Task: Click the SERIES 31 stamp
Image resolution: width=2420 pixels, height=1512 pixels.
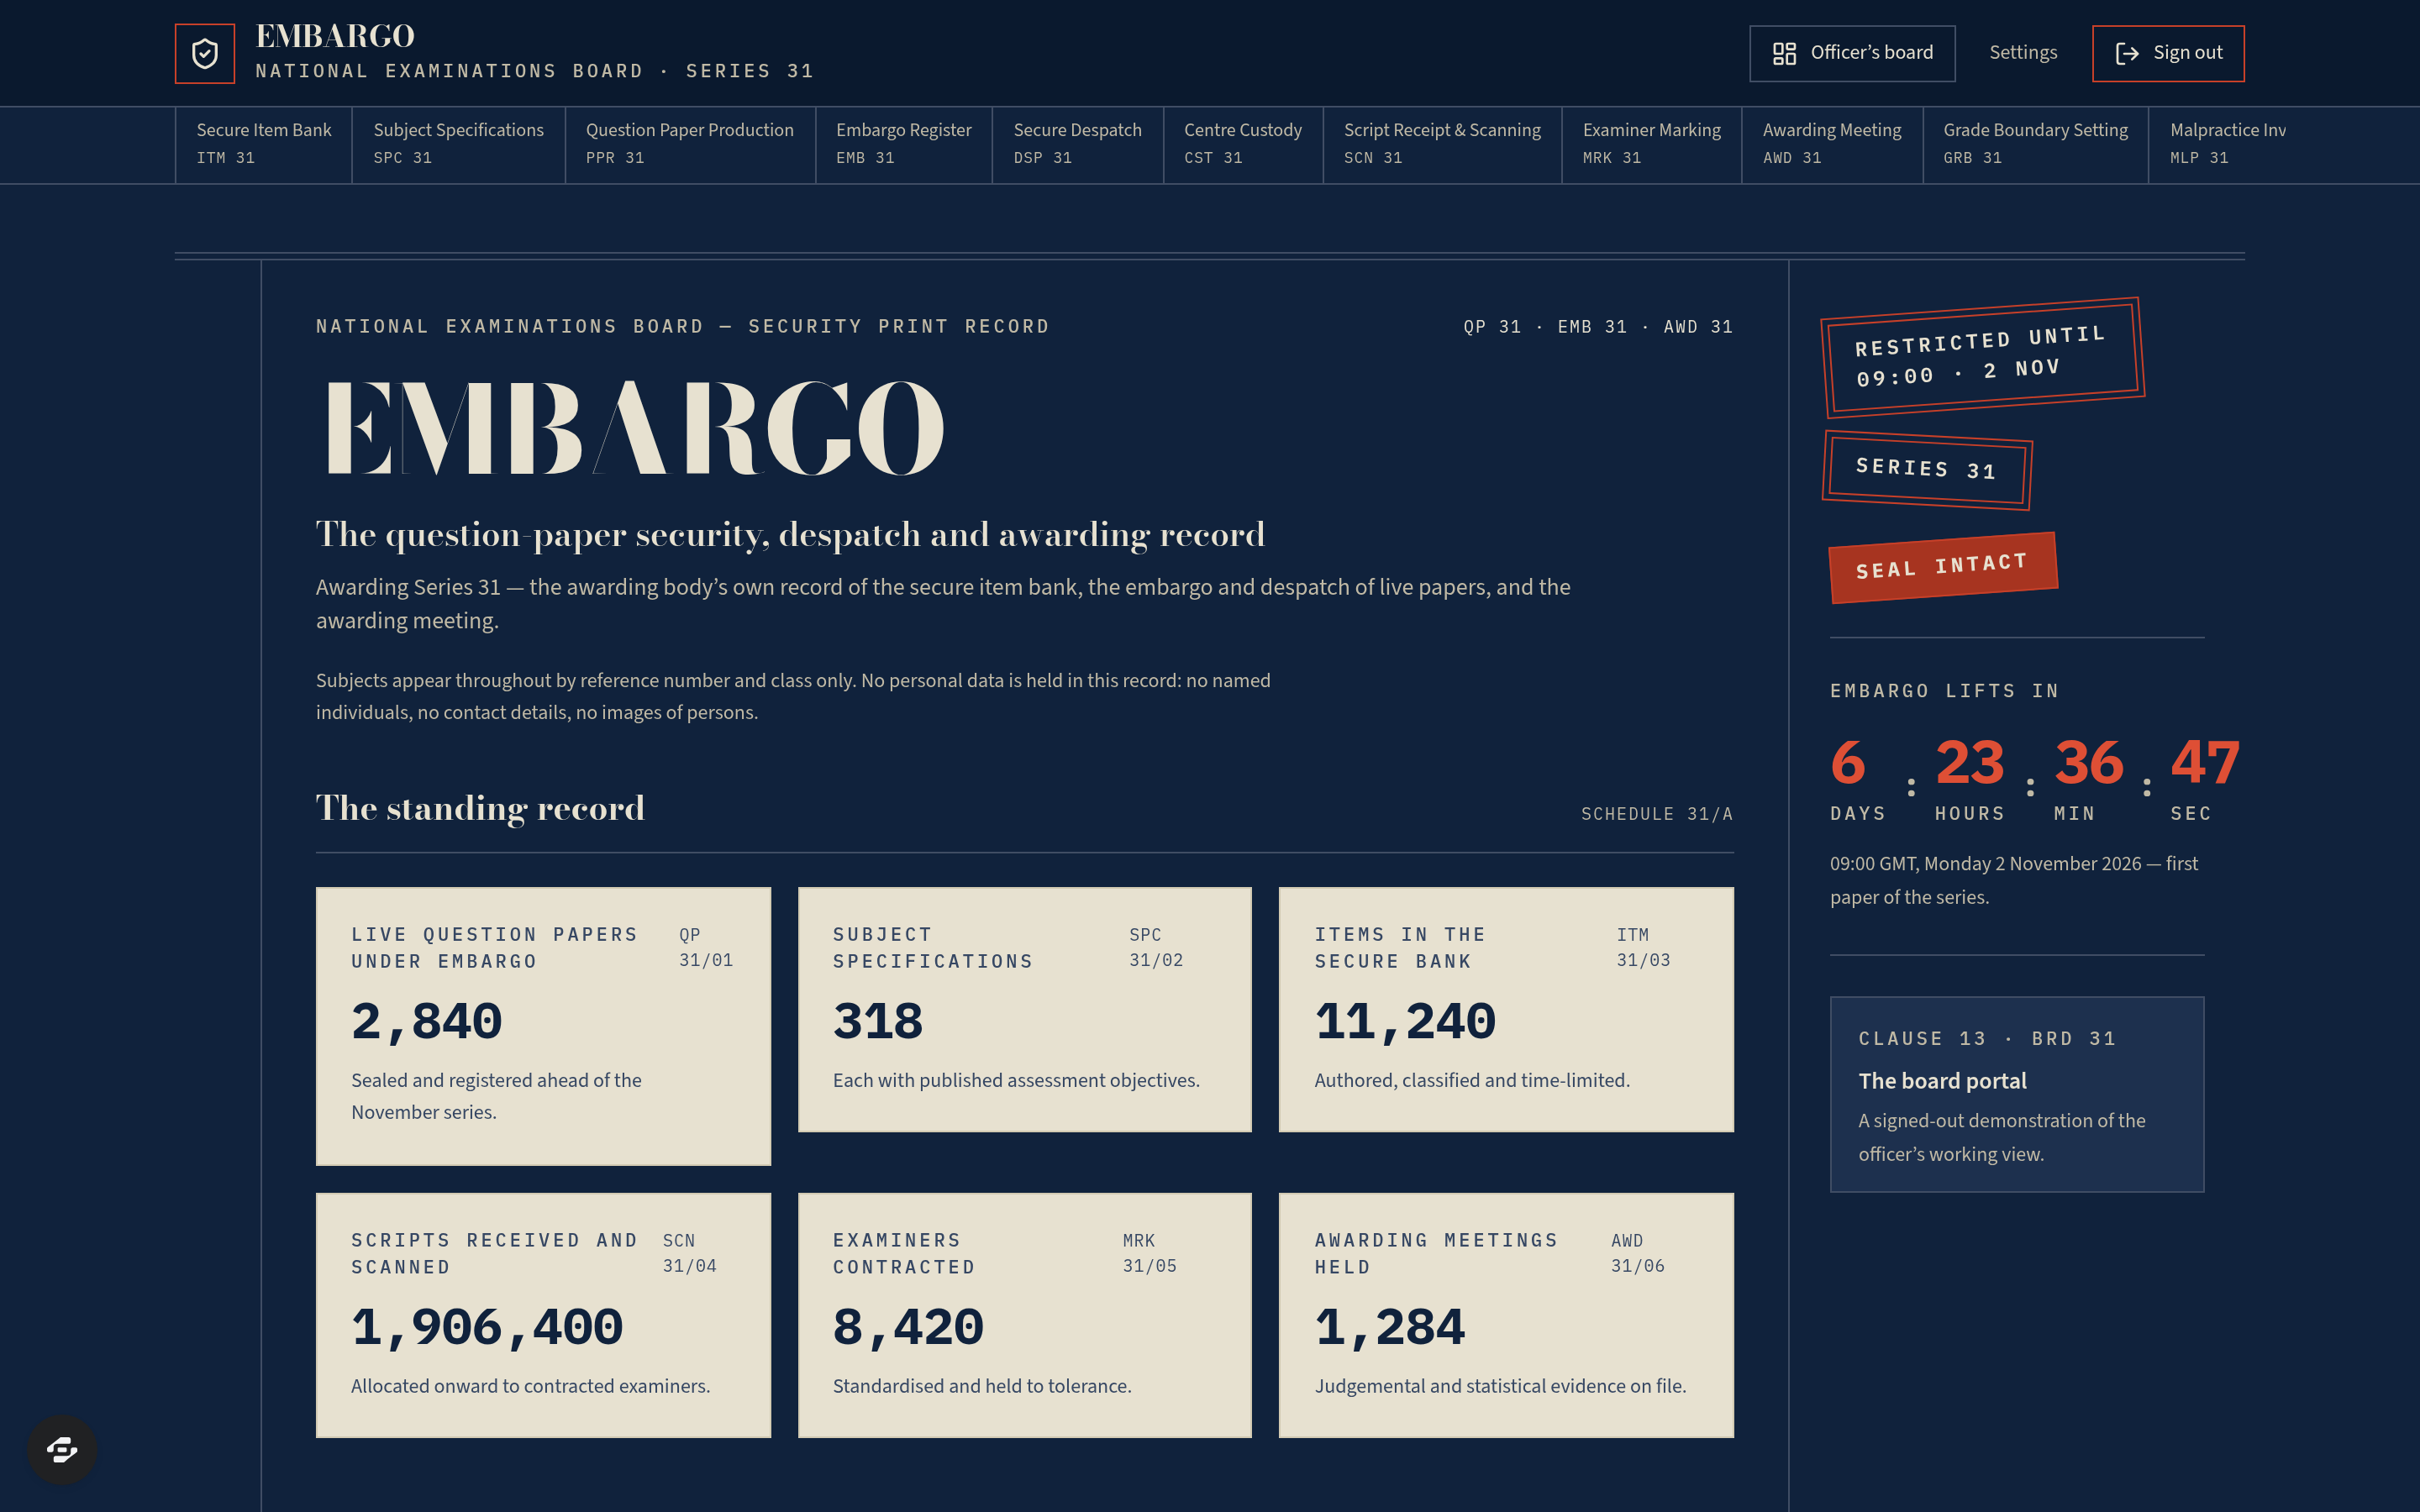Action: (x=1927, y=469)
